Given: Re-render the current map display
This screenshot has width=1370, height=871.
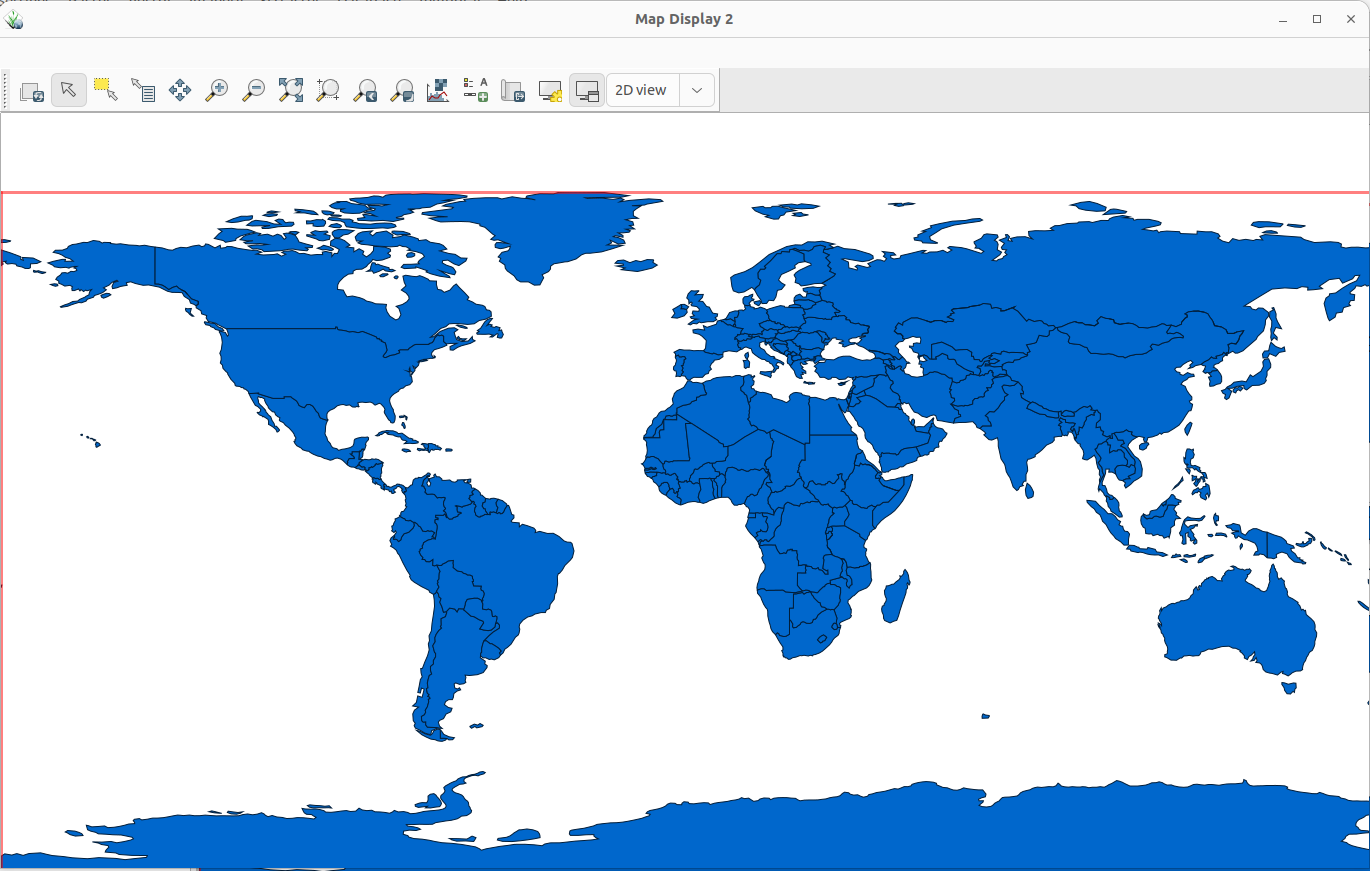Looking at the screenshot, I should click(x=31, y=90).
